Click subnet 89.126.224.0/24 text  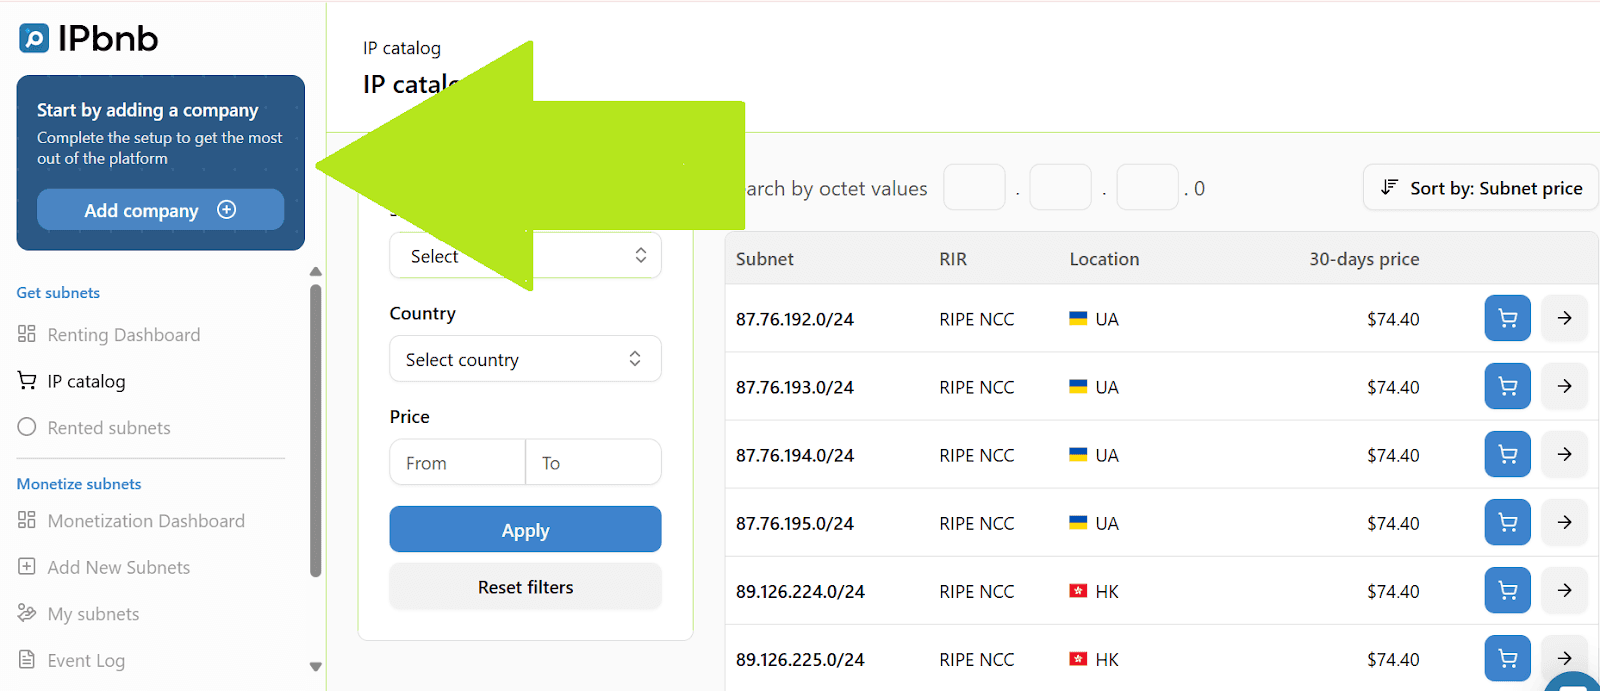pyautogui.click(x=800, y=591)
